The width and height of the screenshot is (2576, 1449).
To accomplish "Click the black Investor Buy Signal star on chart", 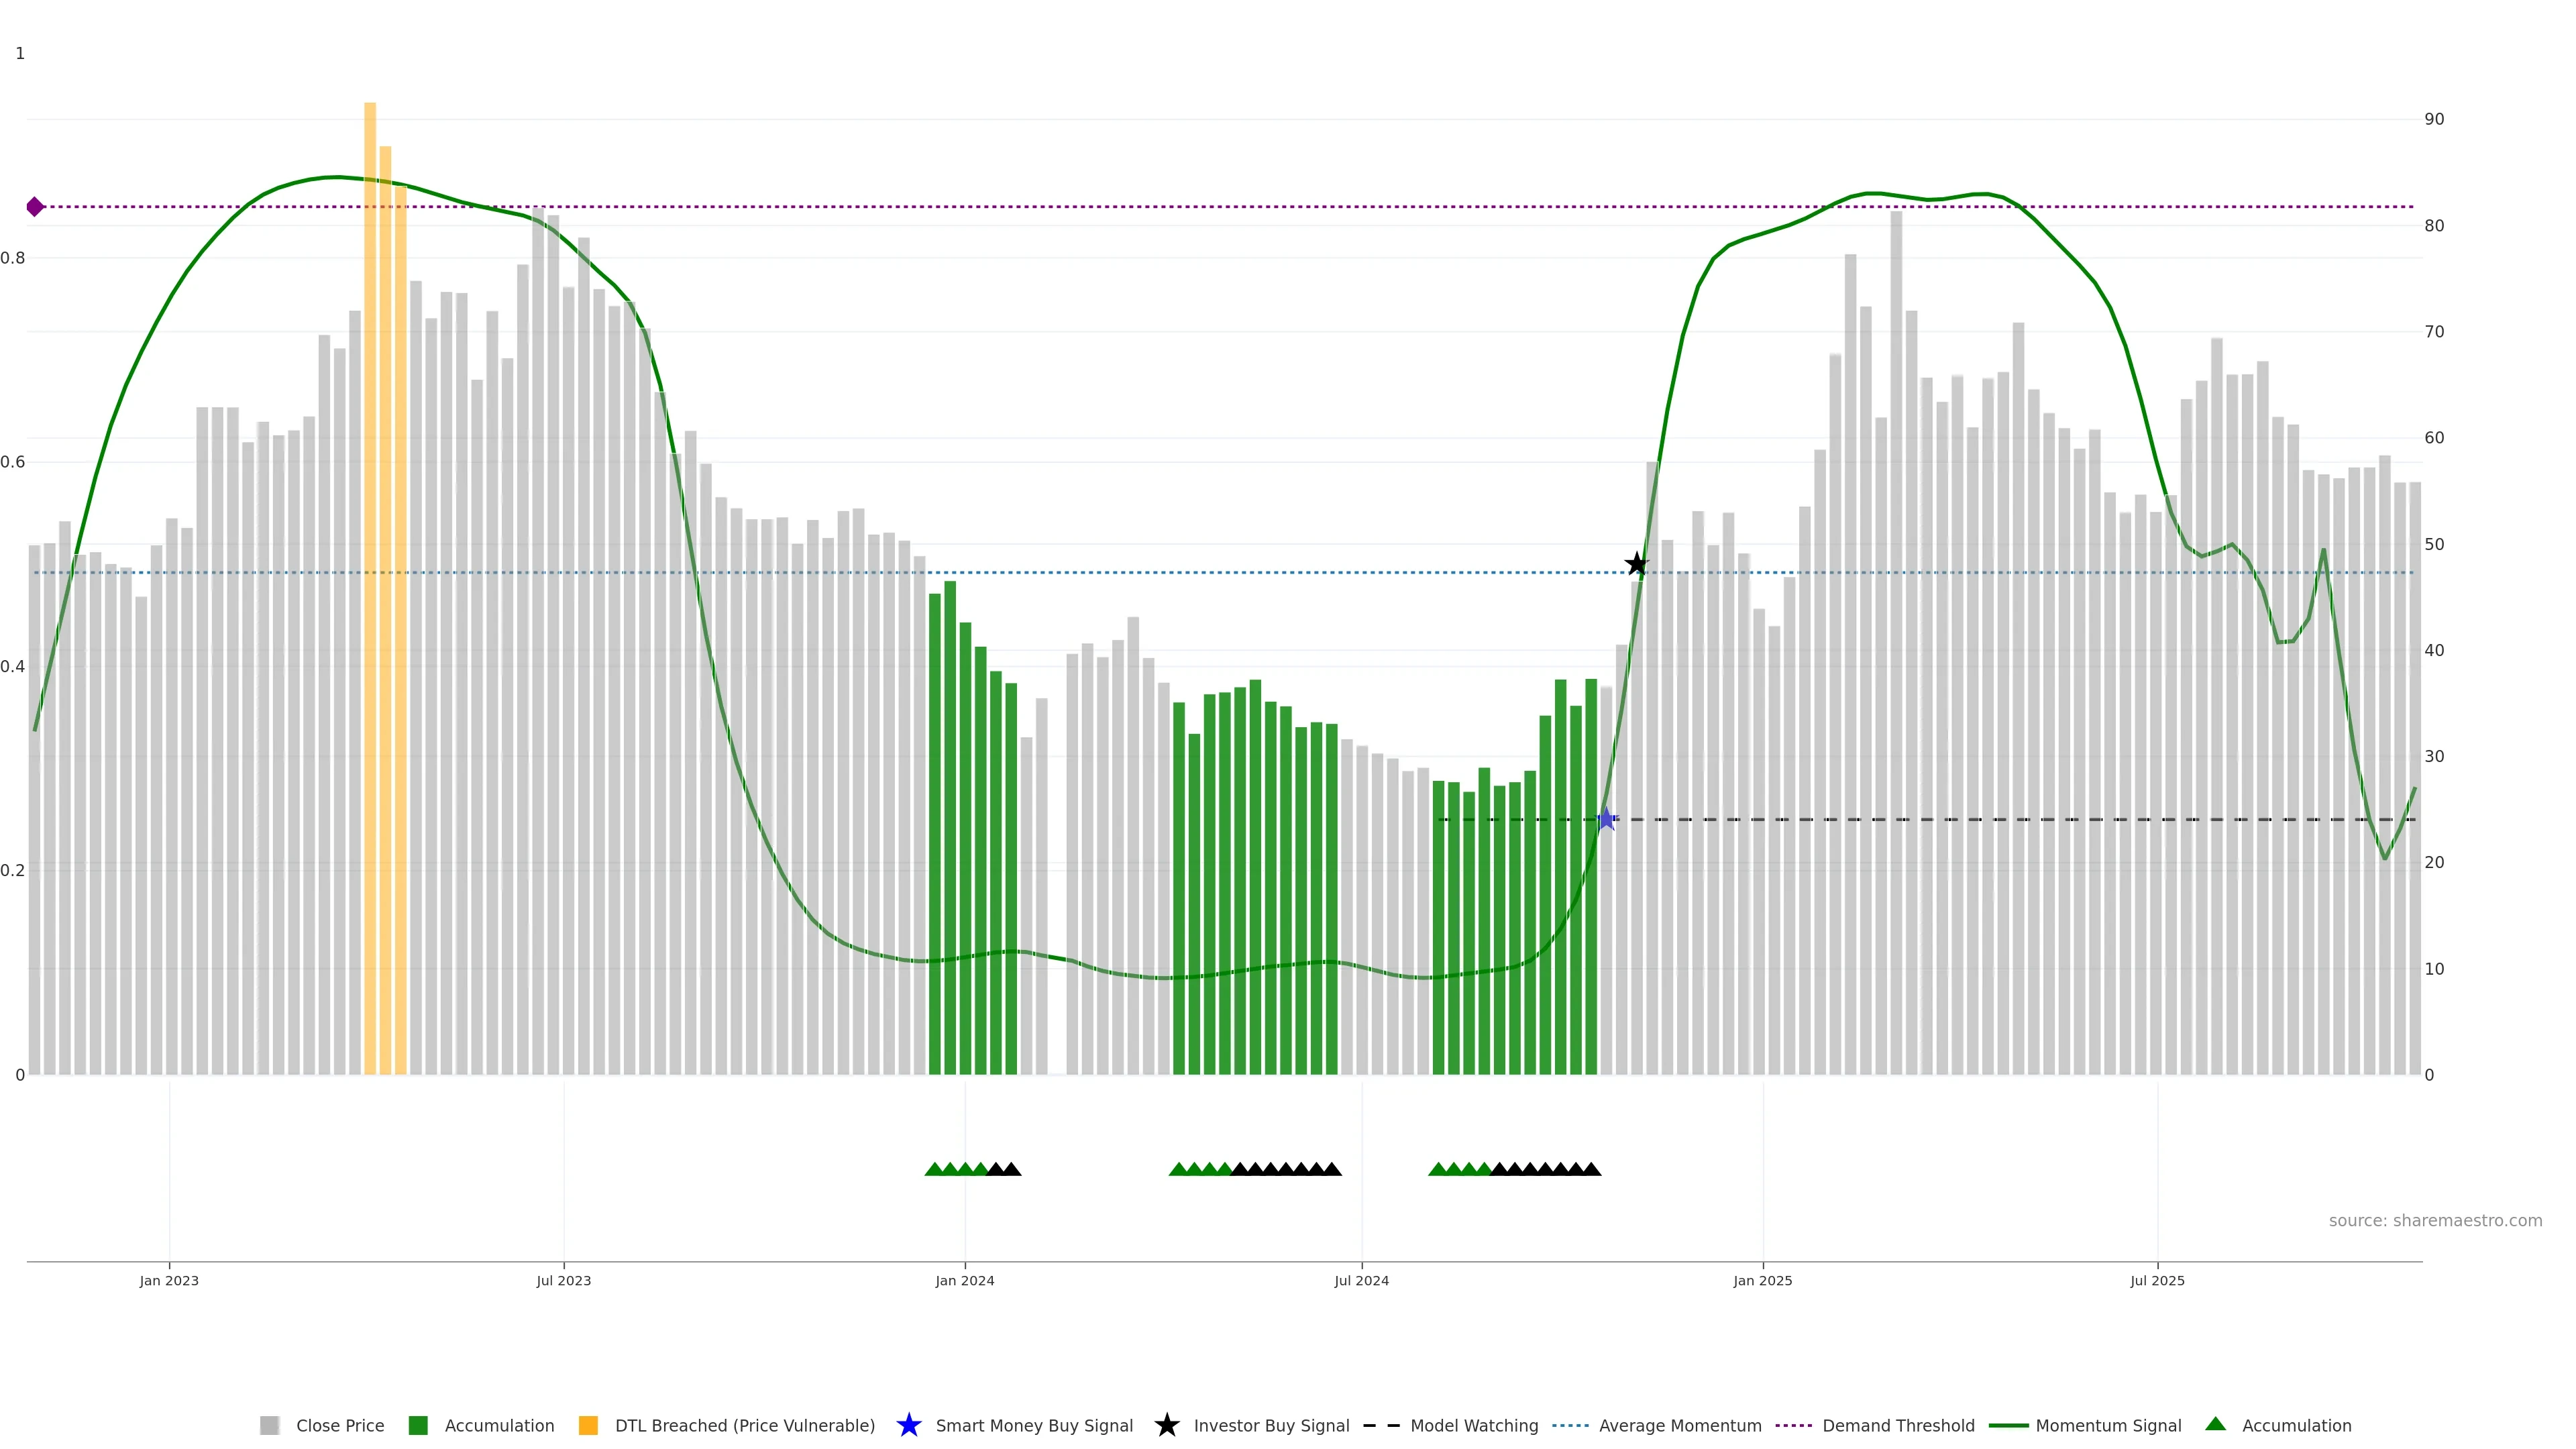I will coord(1636,564).
